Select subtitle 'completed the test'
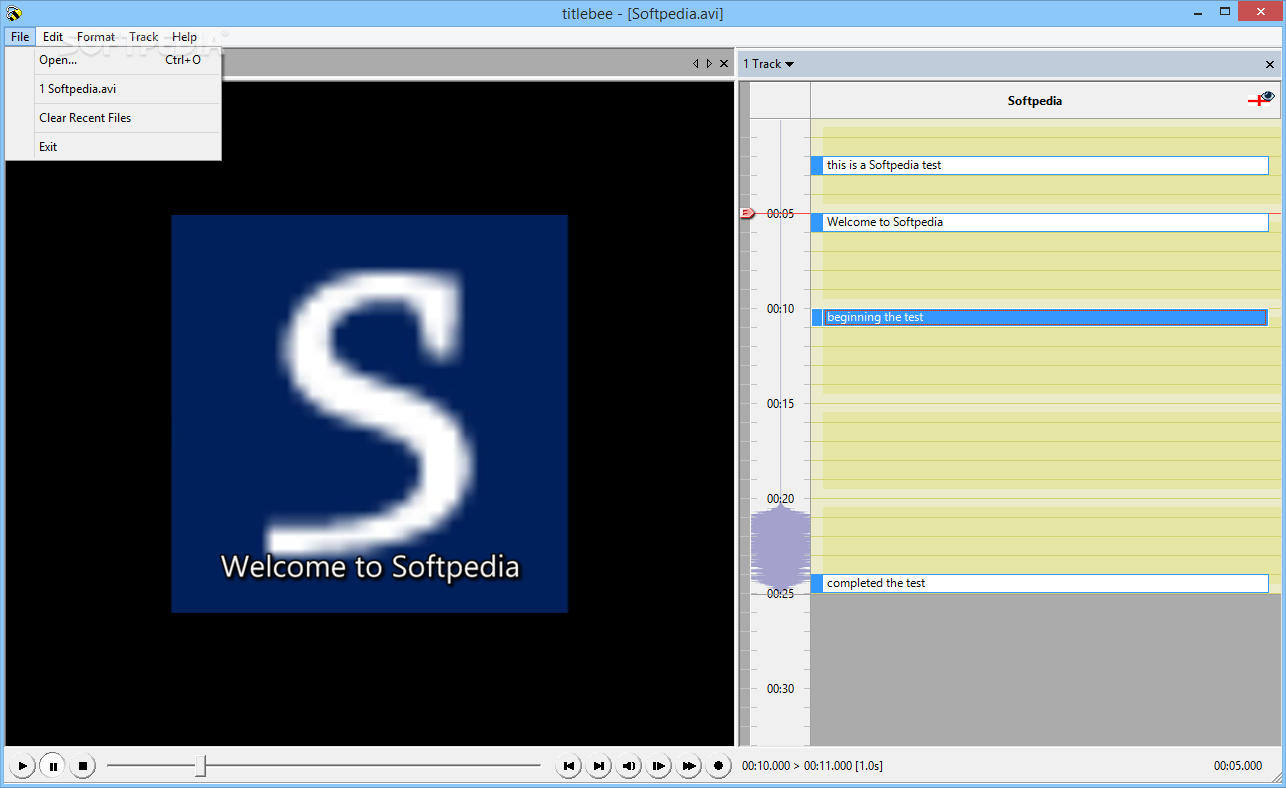1286x788 pixels. click(1040, 583)
